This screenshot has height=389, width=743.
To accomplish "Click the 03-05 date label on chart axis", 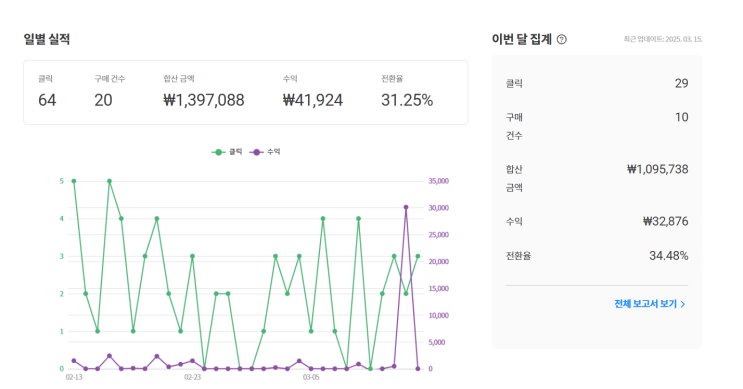I will click(x=311, y=377).
